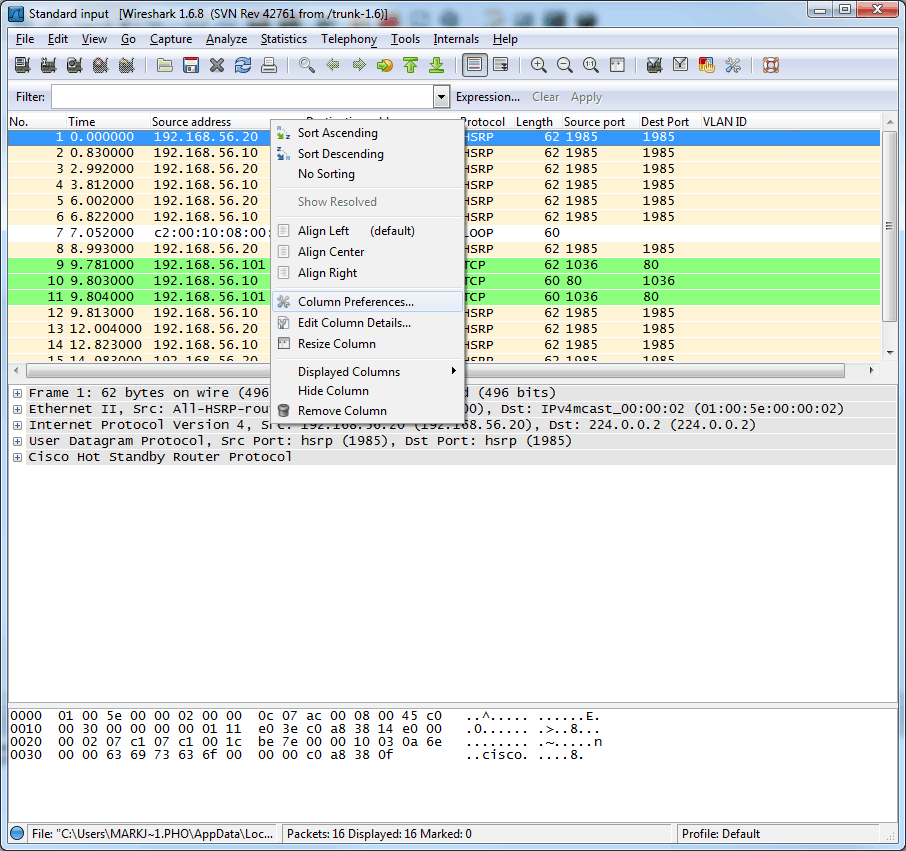Select Edit Column Details... entry

(367, 323)
